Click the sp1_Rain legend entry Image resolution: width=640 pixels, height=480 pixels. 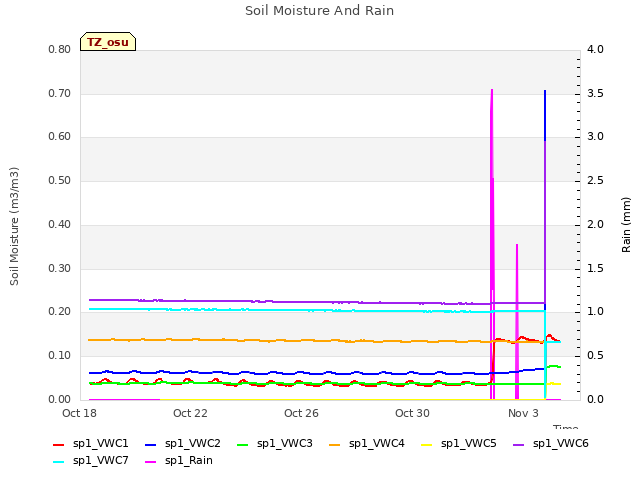click(x=179, y=461)
